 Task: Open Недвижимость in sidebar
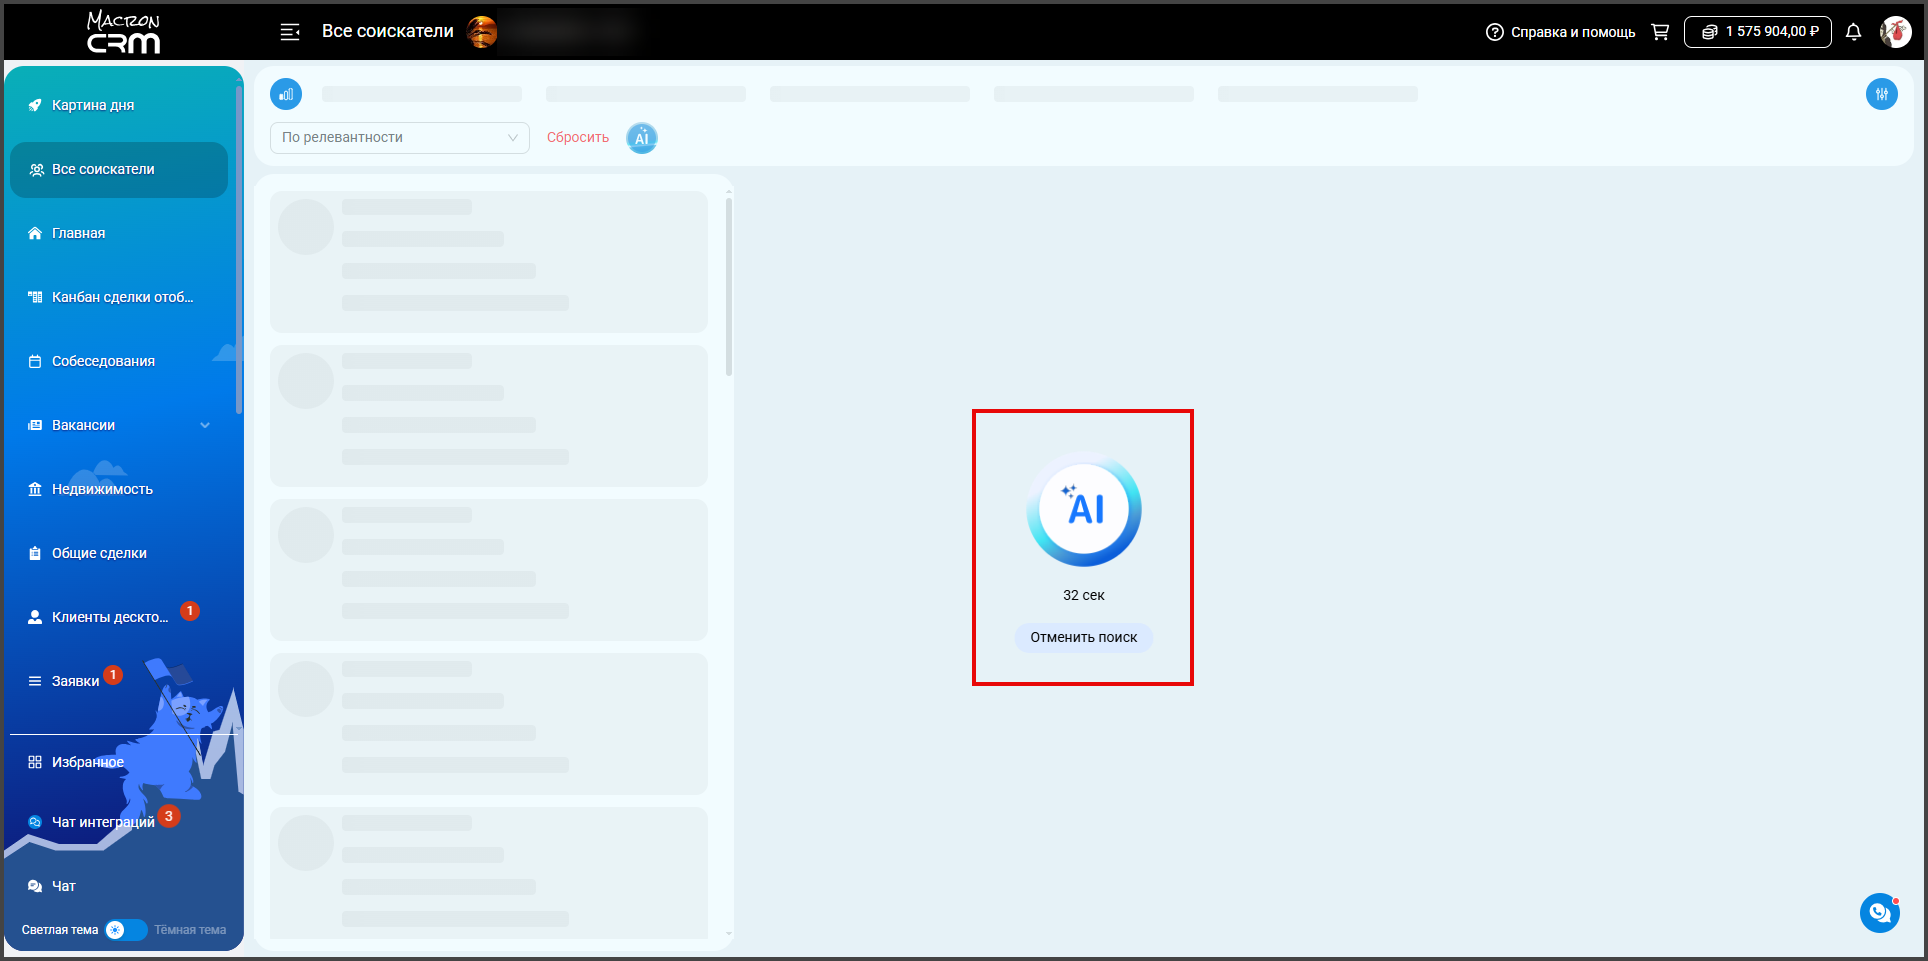point(119,489)
